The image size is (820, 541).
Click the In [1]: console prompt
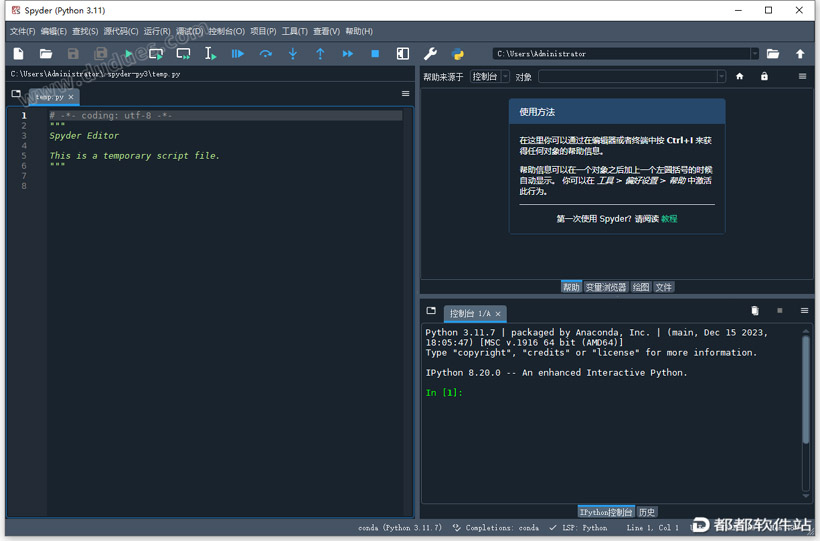(444, 392)
